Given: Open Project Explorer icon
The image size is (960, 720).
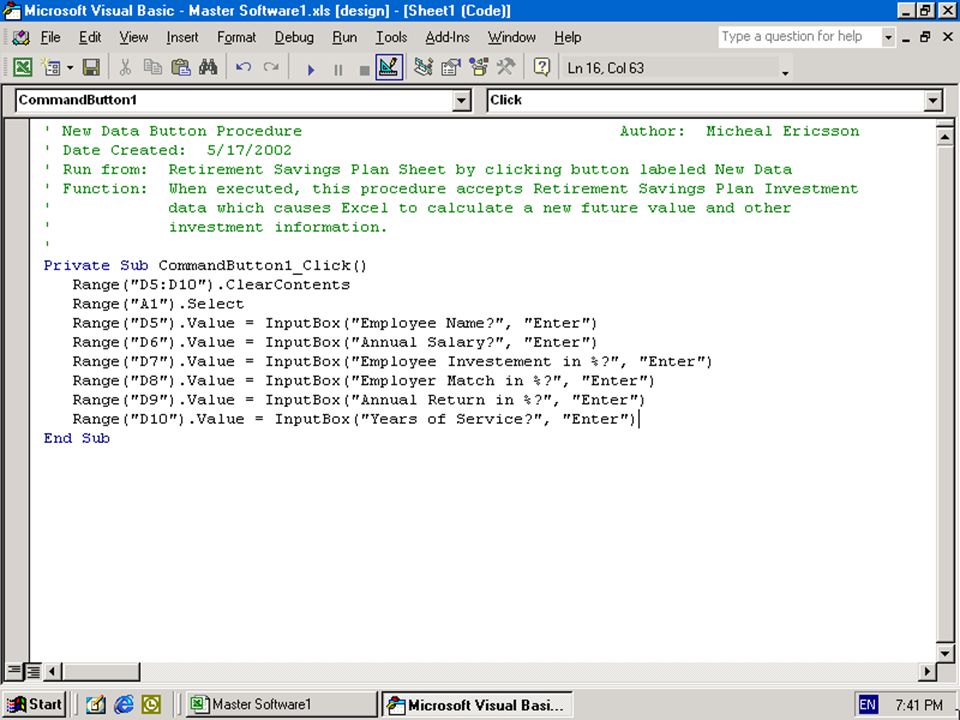Looking at the screenshot, I should coord(423,67).
